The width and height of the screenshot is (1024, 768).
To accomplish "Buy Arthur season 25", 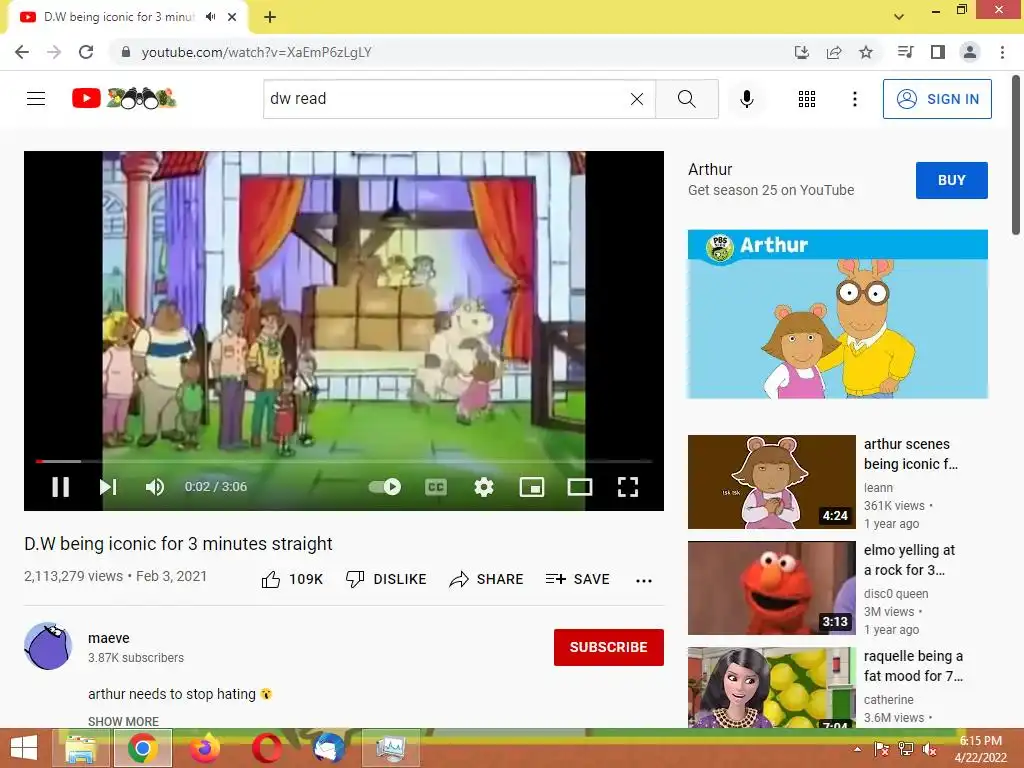I will (x=952, y=180).
